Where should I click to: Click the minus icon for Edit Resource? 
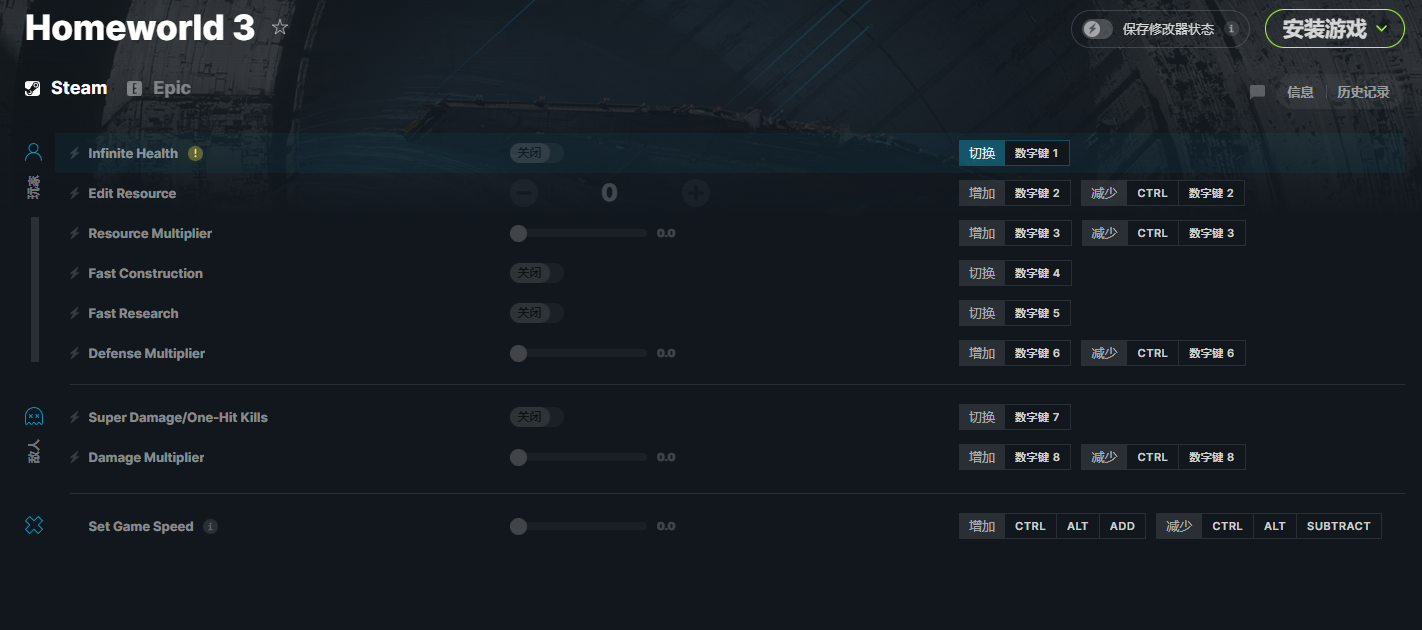[524, 193]
